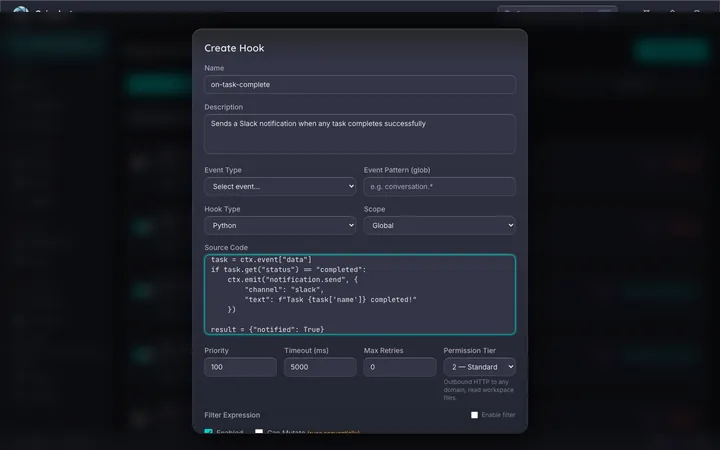This screenshot has width=720, height=450.
Task: Open the Scope Global dropdown
Action: 439,225
